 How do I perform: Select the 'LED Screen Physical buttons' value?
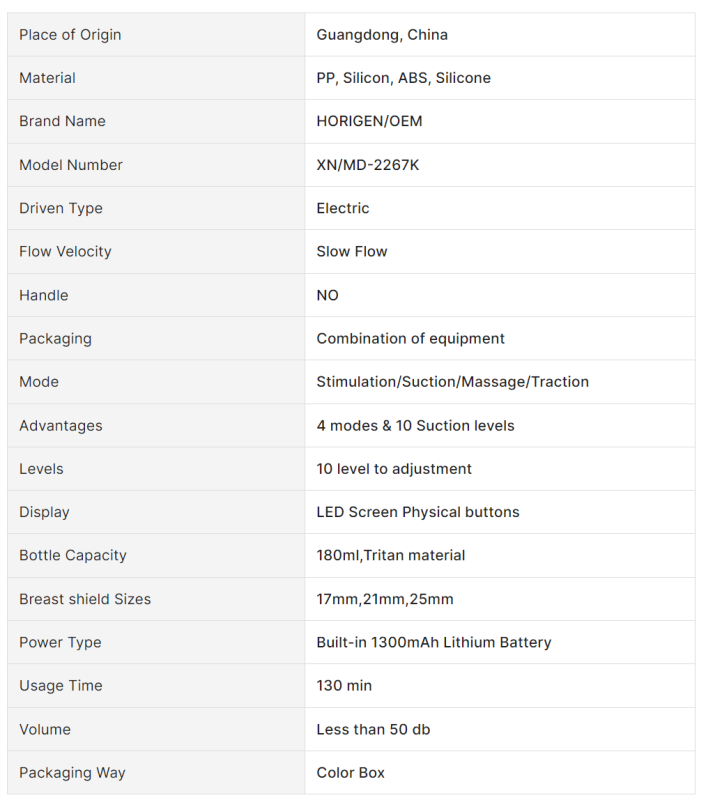click(418, 512)
